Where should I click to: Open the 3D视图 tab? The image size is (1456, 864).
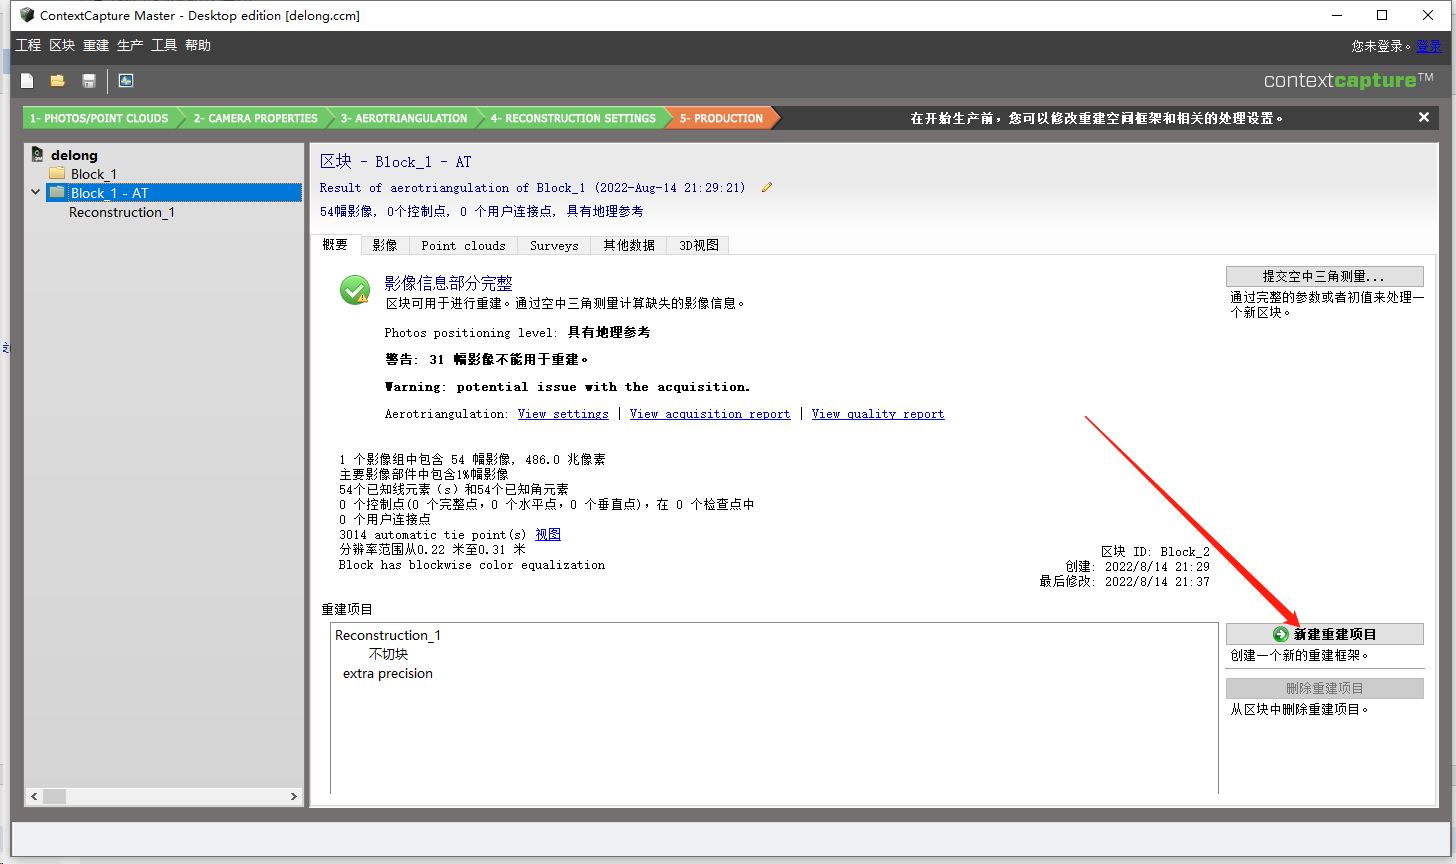[699, 245]
